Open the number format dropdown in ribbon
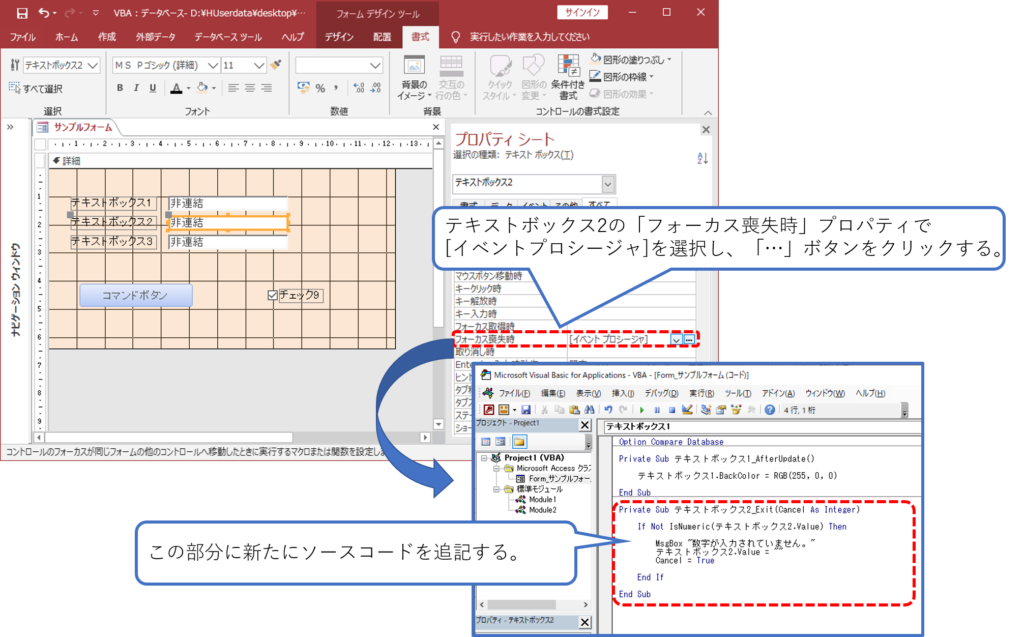Image resolution: width=1024 pixels, height=637 pixels. coord(375,65)
